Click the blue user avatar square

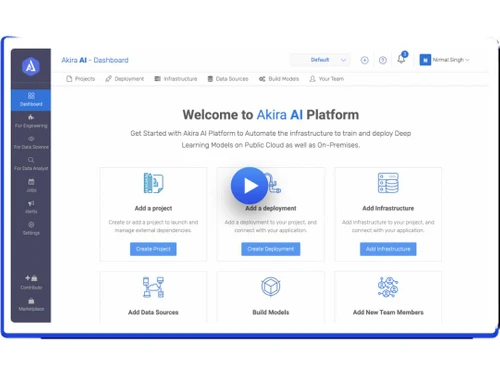[425, 60]
